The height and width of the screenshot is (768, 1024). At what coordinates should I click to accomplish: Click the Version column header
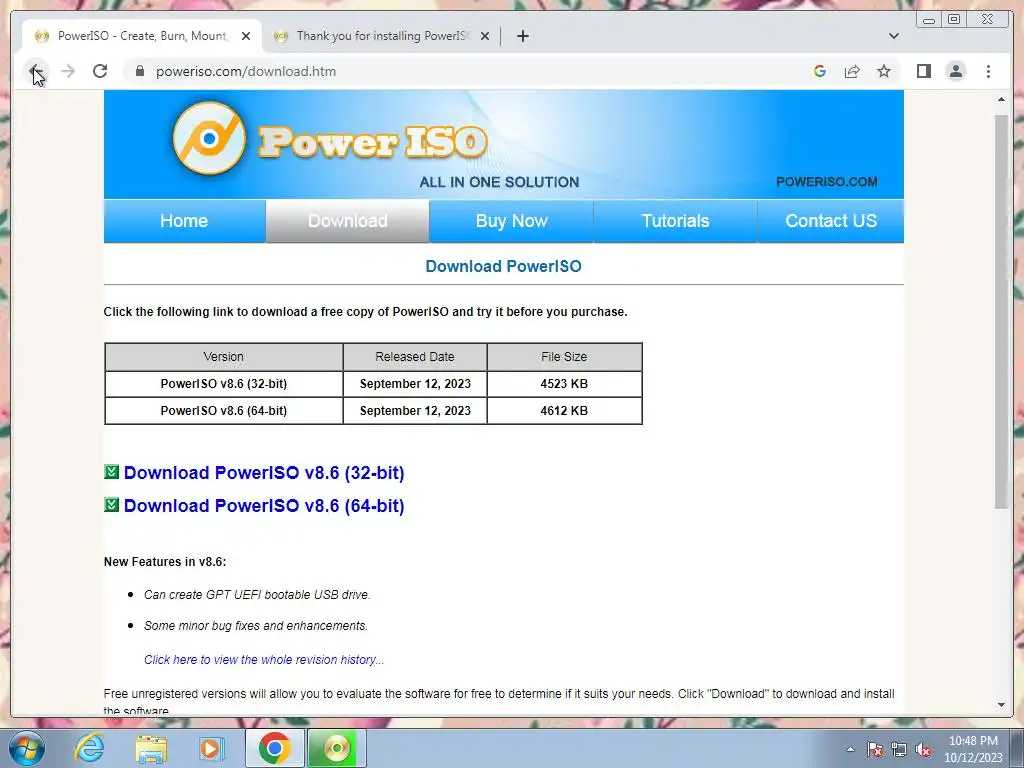(x=224, y=357)
